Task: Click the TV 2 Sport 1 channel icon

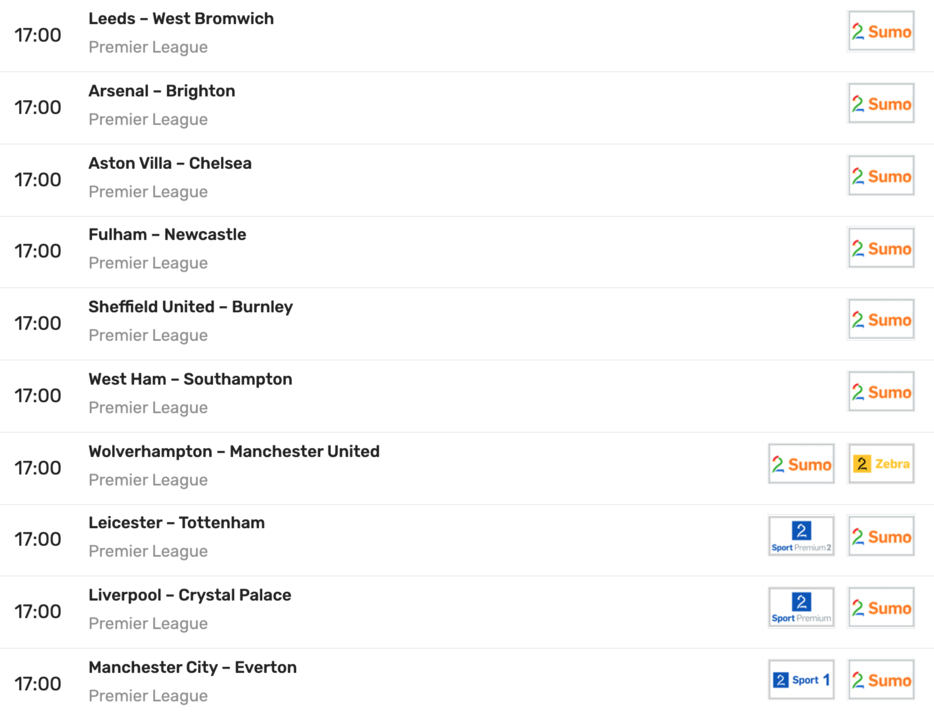Action: 801,680
